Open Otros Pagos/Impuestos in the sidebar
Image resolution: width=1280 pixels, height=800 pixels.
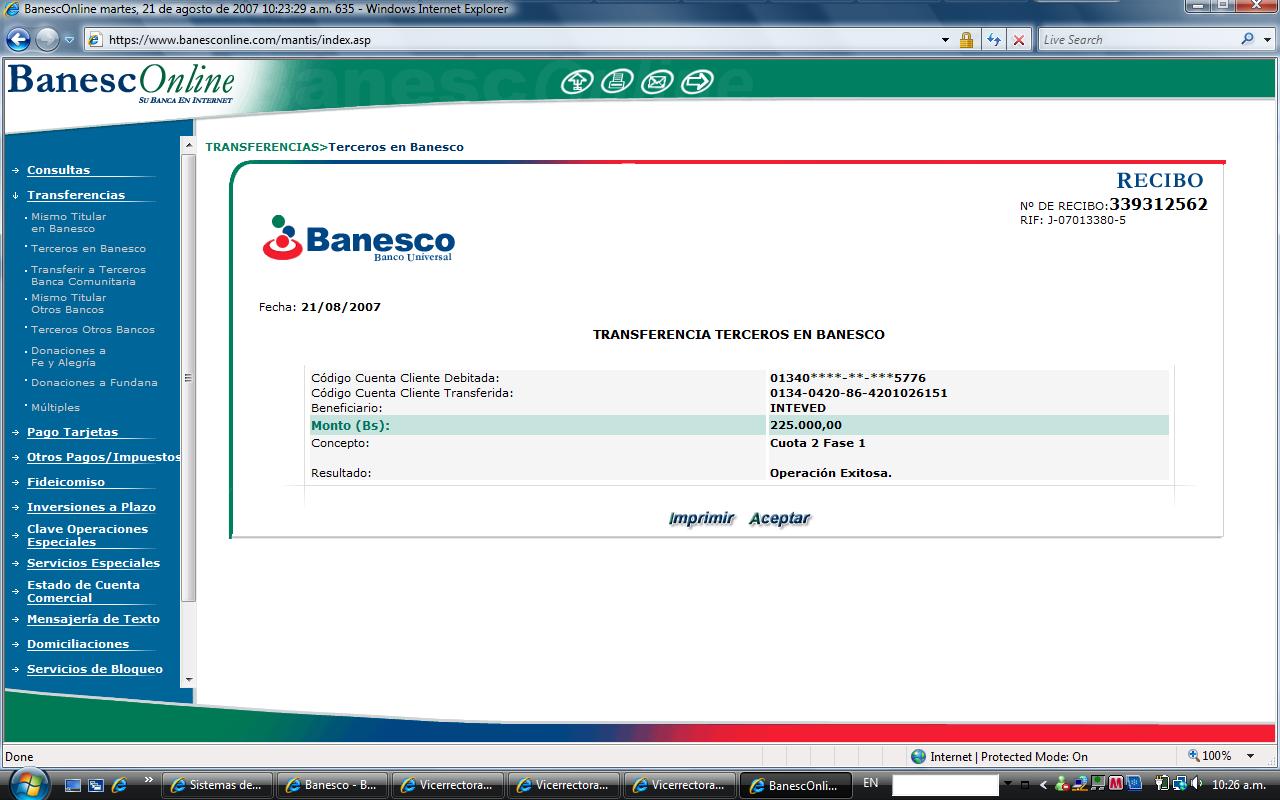coord(104,457)
